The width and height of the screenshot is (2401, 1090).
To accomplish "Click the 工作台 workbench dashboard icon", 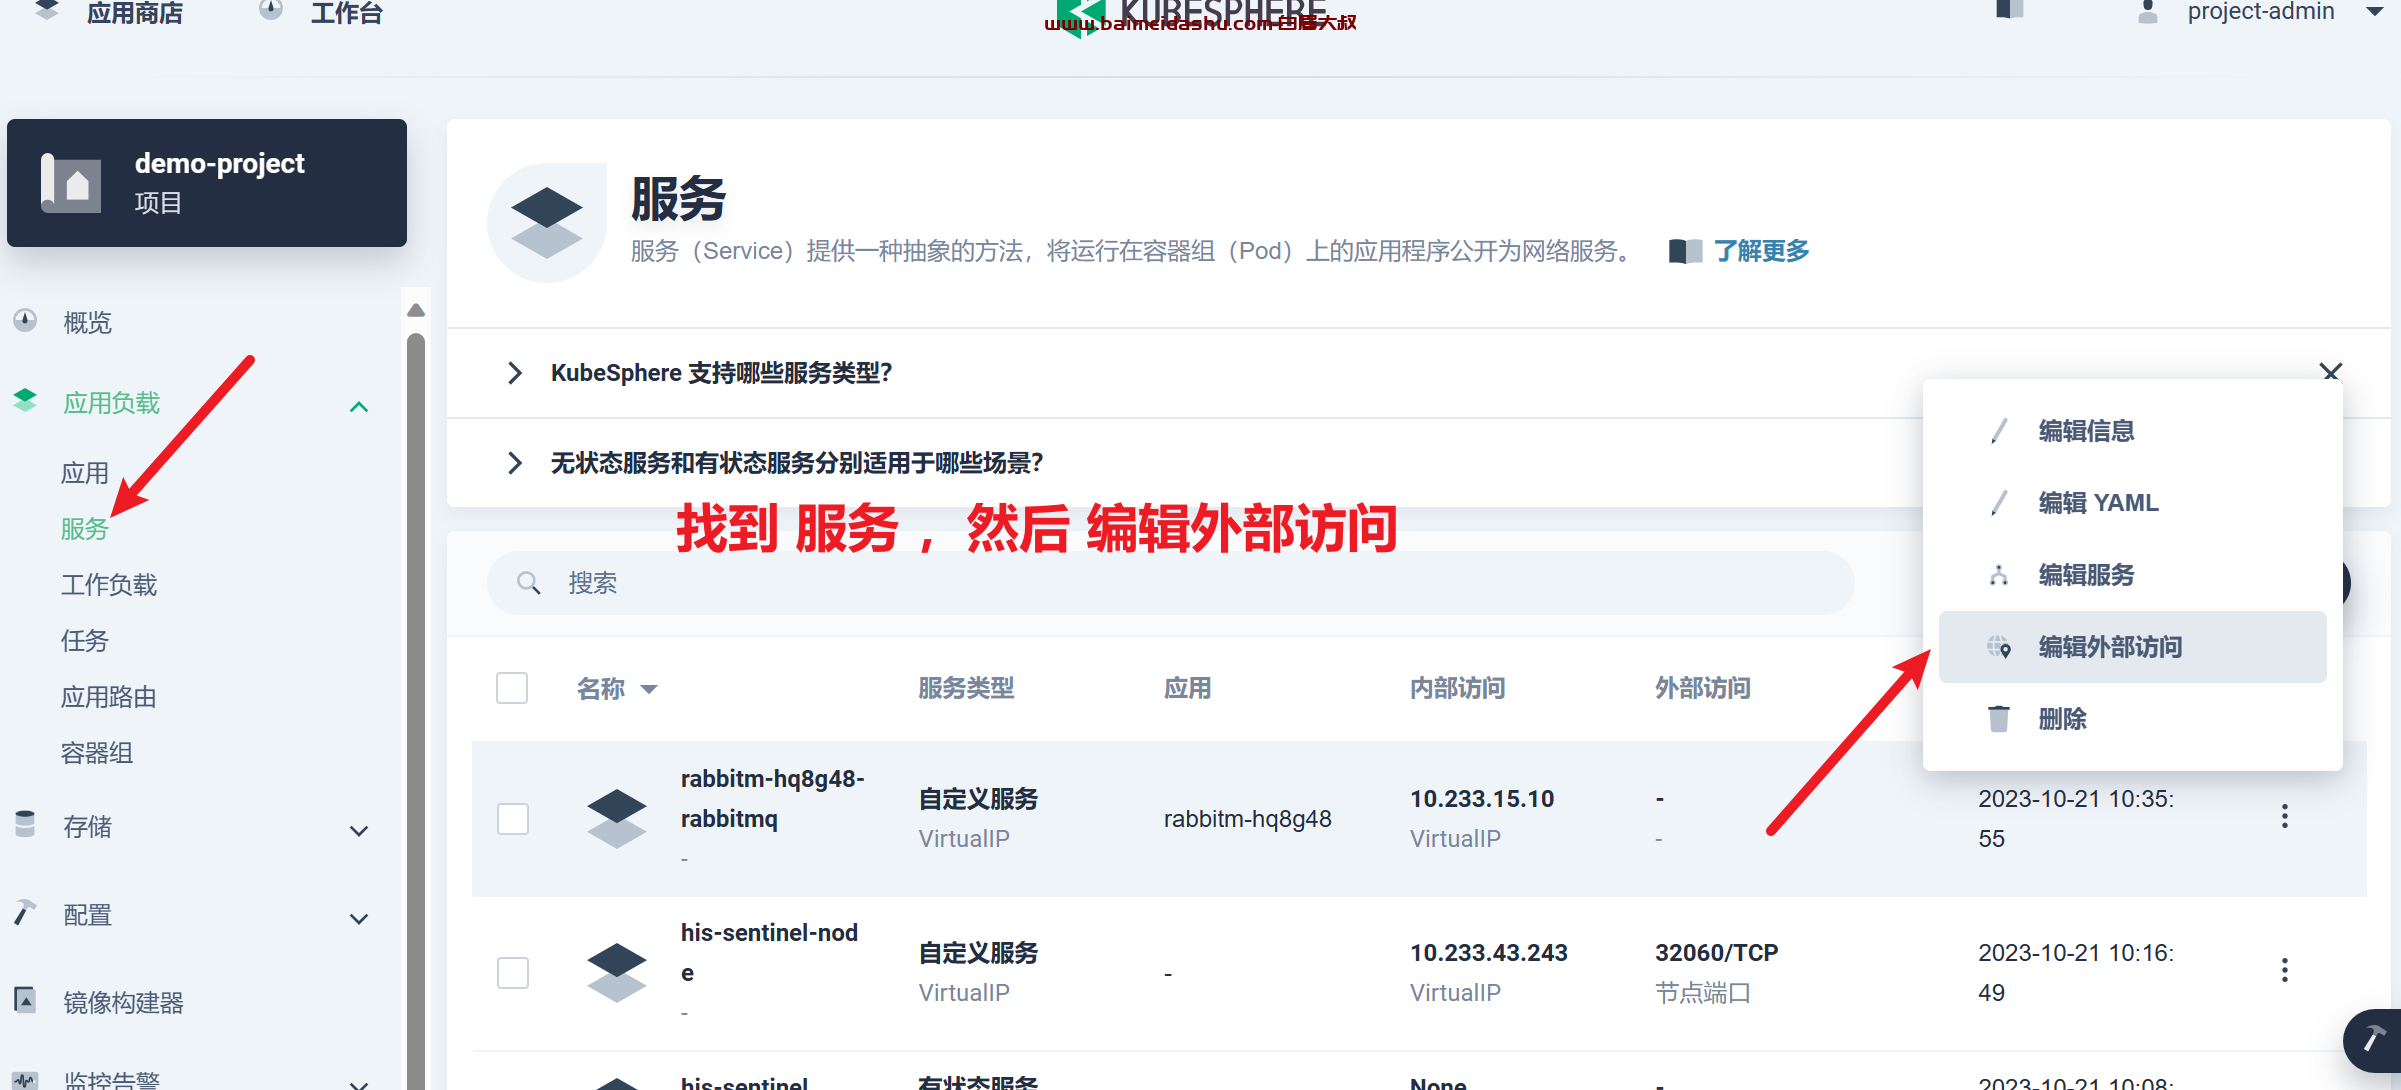I will pyautogui.click(x=271, y=11).
